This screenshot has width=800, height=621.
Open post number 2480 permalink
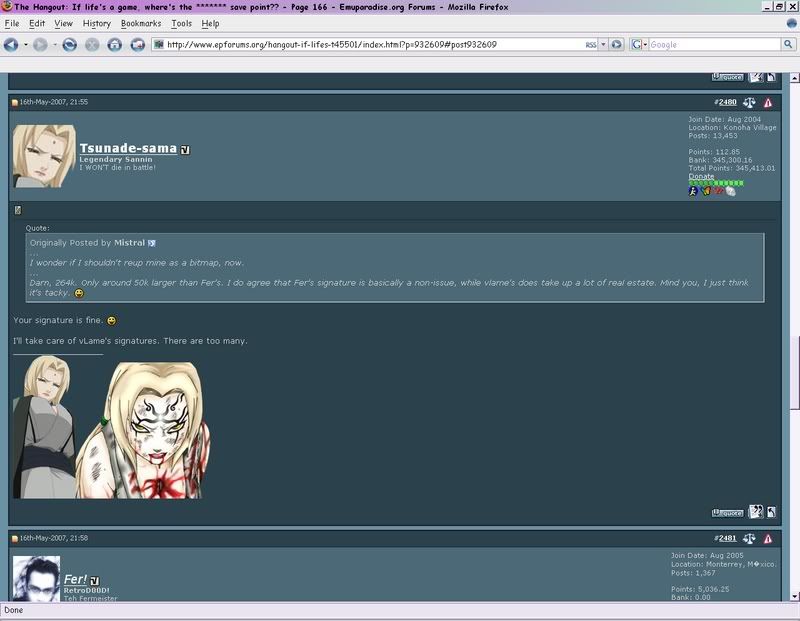[x=728, y=102]
